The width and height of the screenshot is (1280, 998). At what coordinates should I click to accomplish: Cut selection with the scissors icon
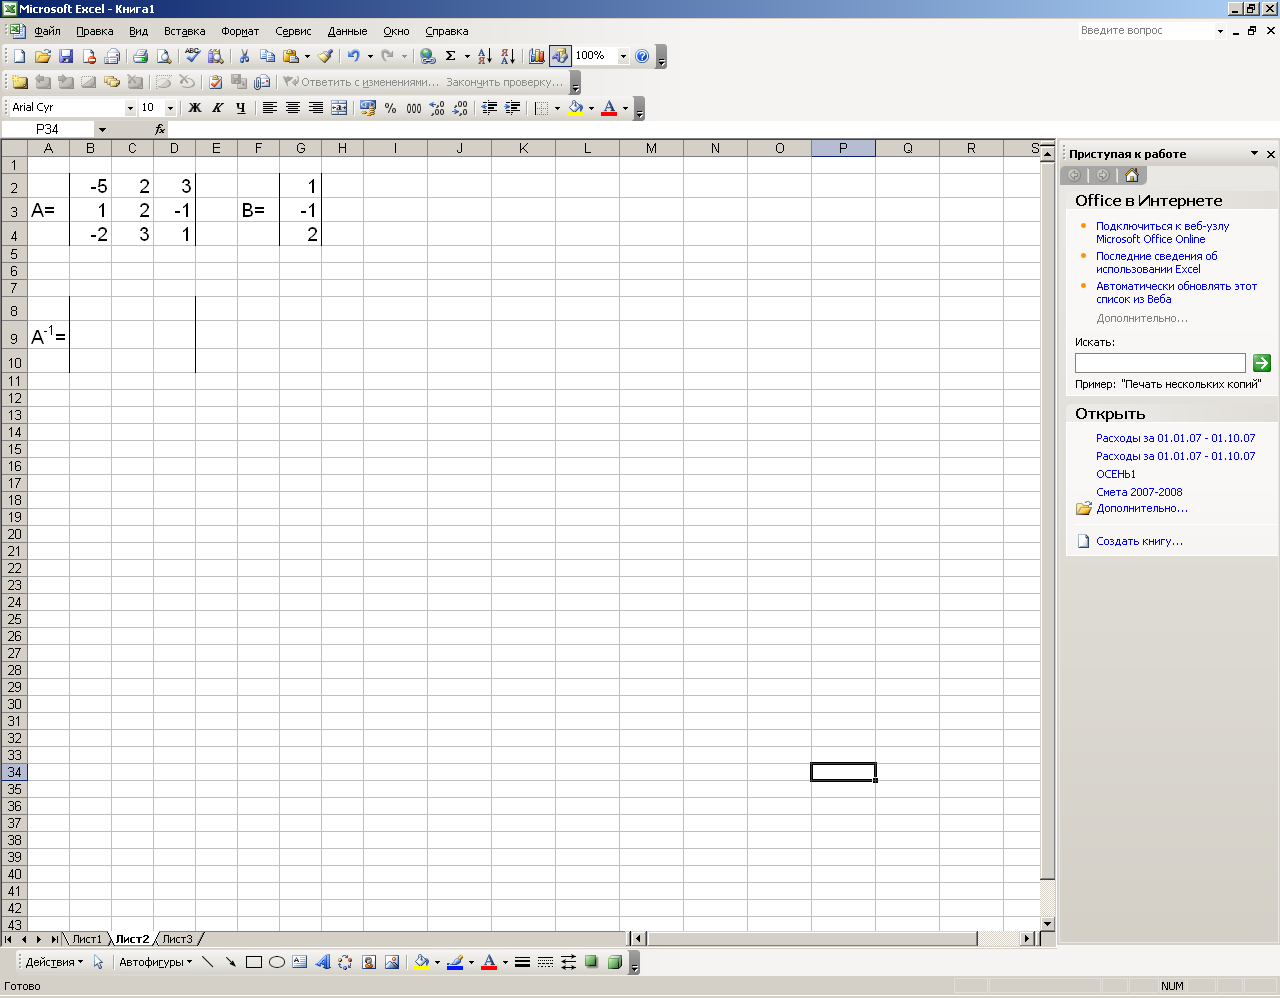point(243,56)
